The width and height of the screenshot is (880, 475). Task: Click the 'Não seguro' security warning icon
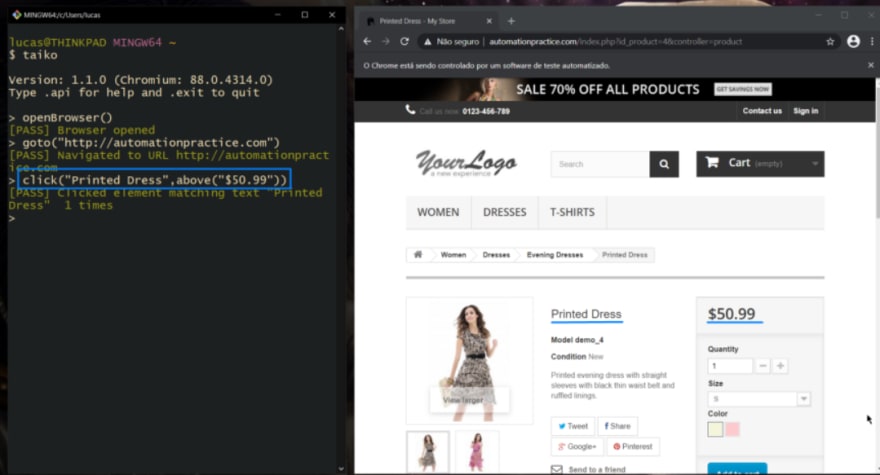pyautogui.click(x=428, y=42)
